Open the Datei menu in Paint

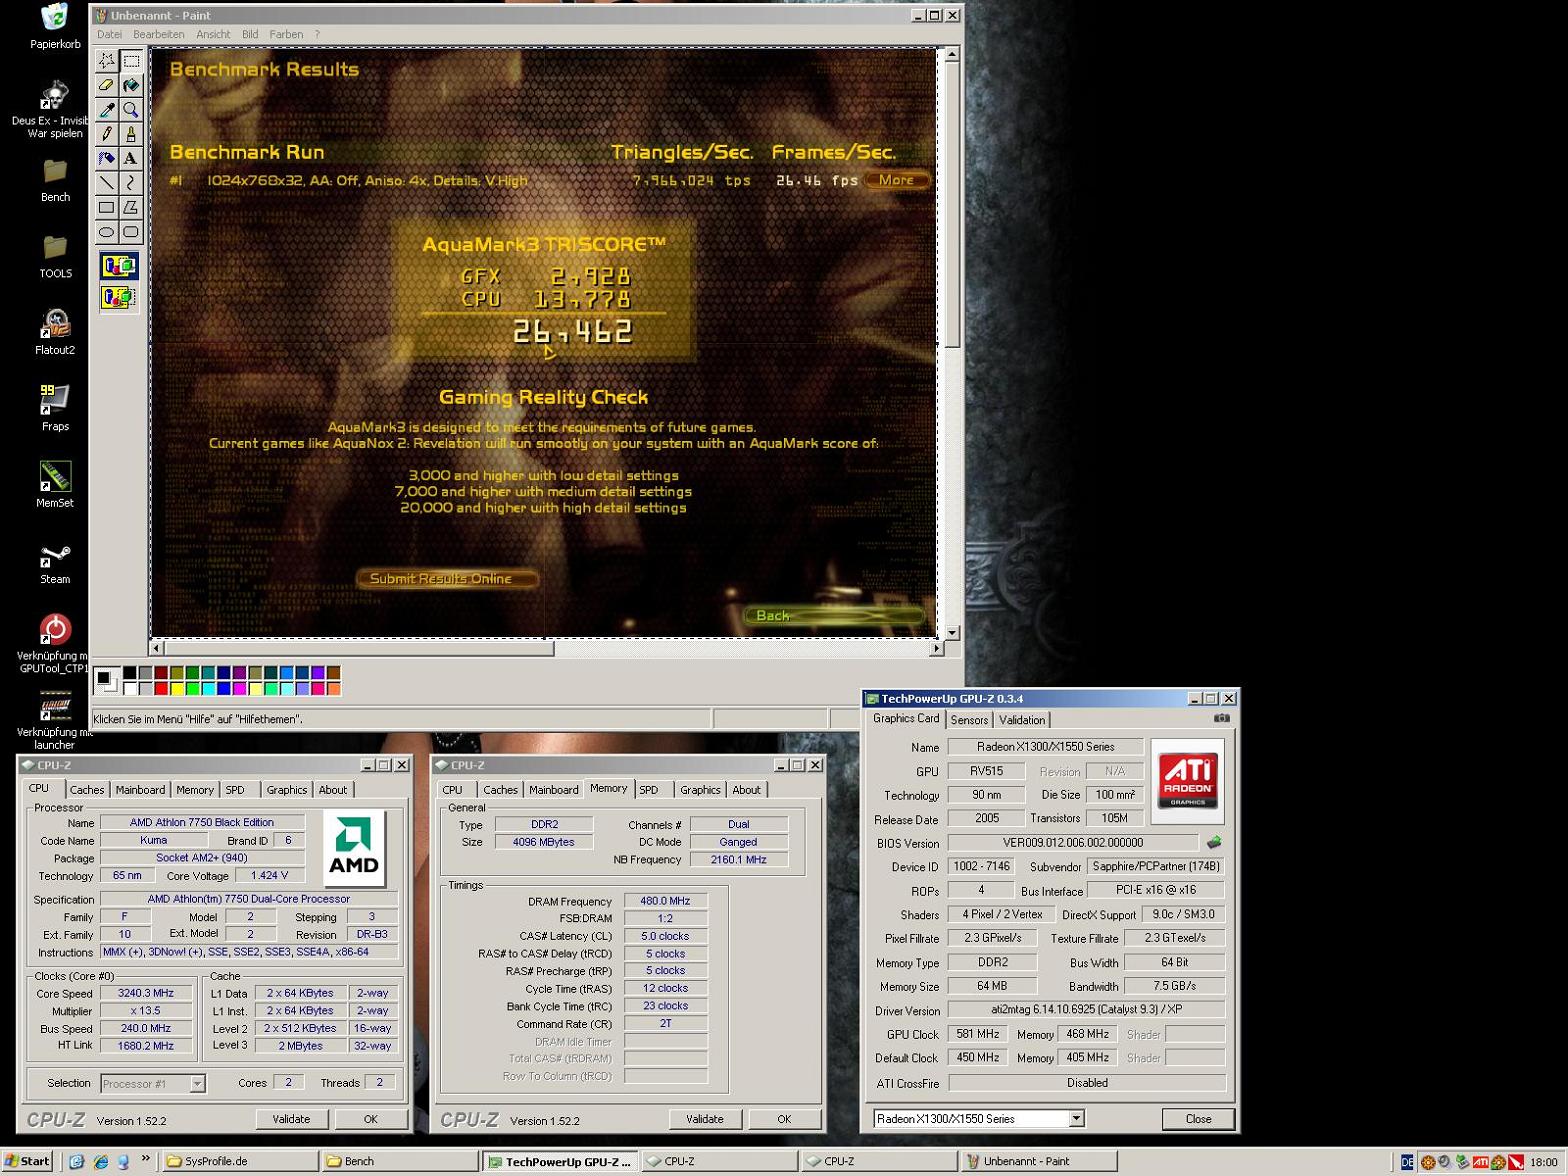pyautogui.click(x=109, y=34)
